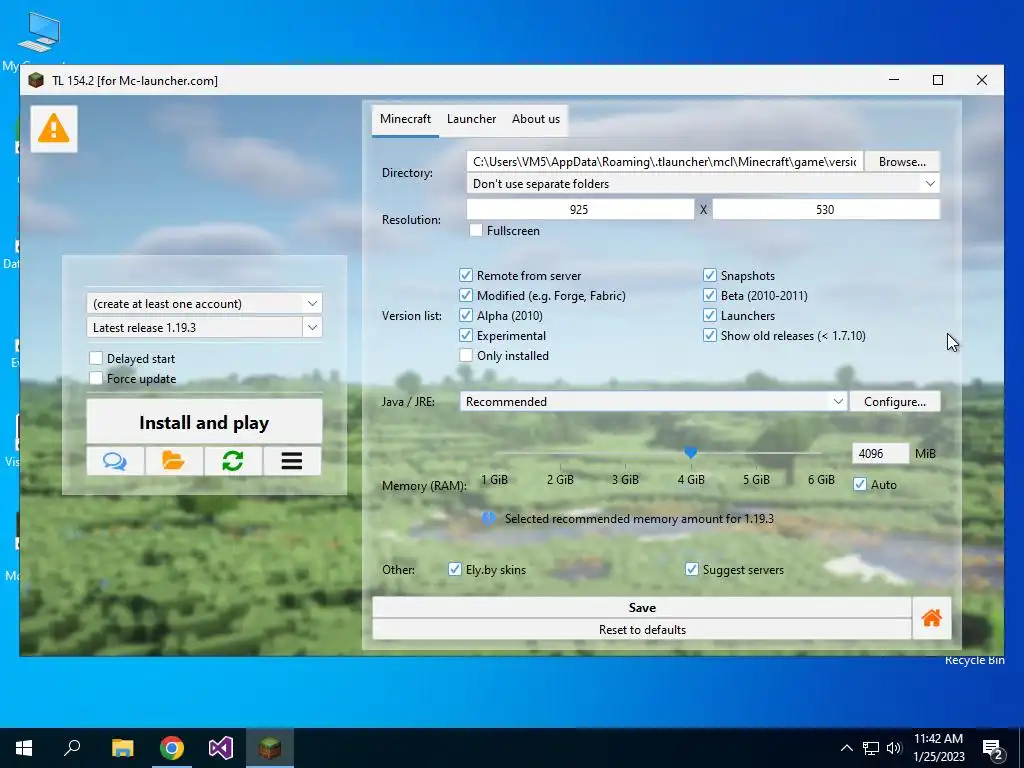Open the chat support speech bubble icon
Viewport: 1024px width, 768px height.
(x=115, y=461)
